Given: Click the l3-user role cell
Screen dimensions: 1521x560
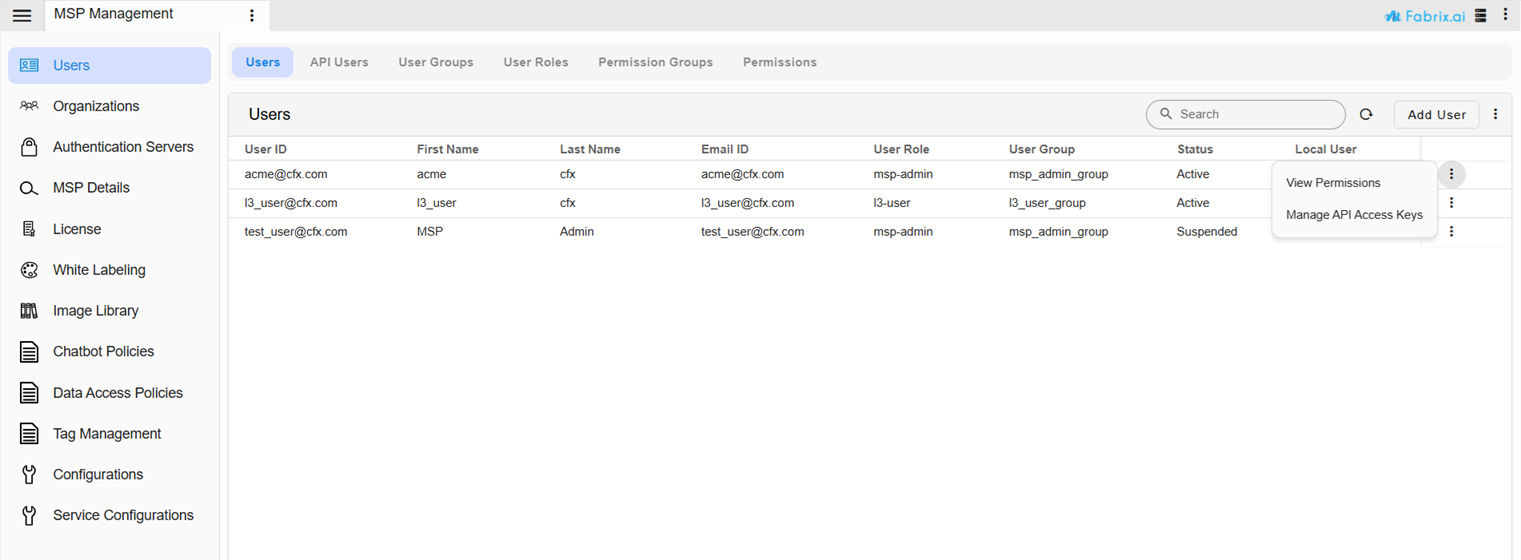Looking at the screenshot, I should pyautogui.click(x=892, y=203).
